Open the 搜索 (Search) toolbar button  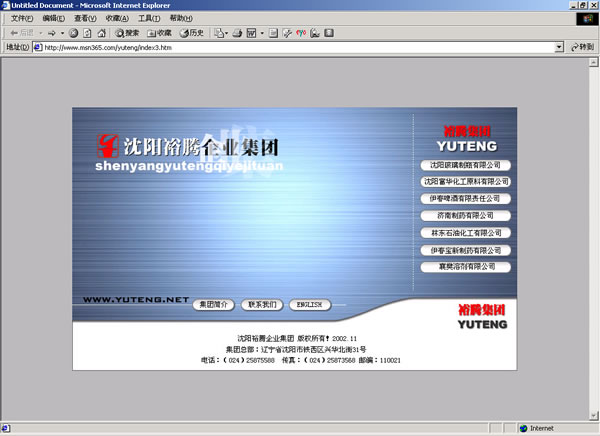[x=127, y=33]
